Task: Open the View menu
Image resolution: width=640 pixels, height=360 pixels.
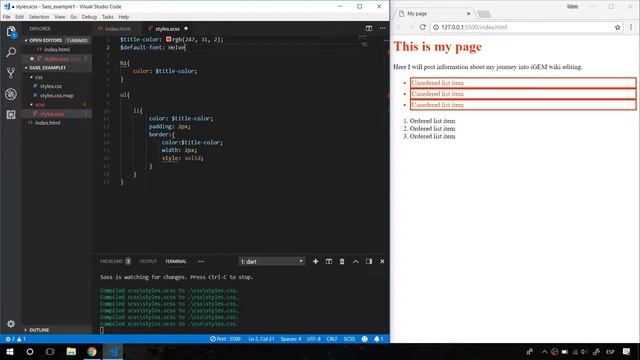Action: (60, 17)
